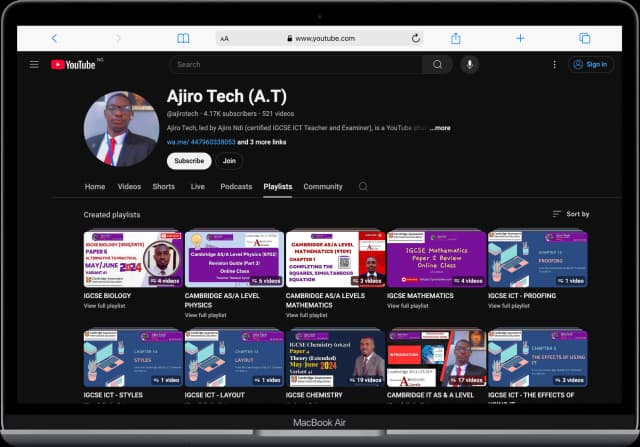Viewport: 640px width, 447px height.
Task: Open Cambridge AS/A Level Physics thumbnail
Action: [x=234, y=259]
